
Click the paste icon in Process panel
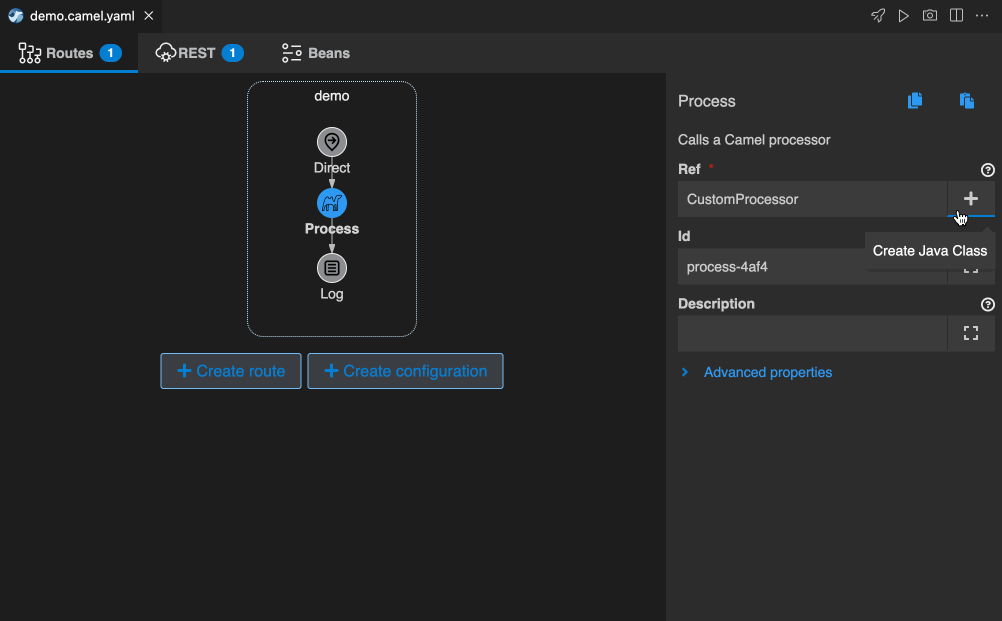pos(966,101)
